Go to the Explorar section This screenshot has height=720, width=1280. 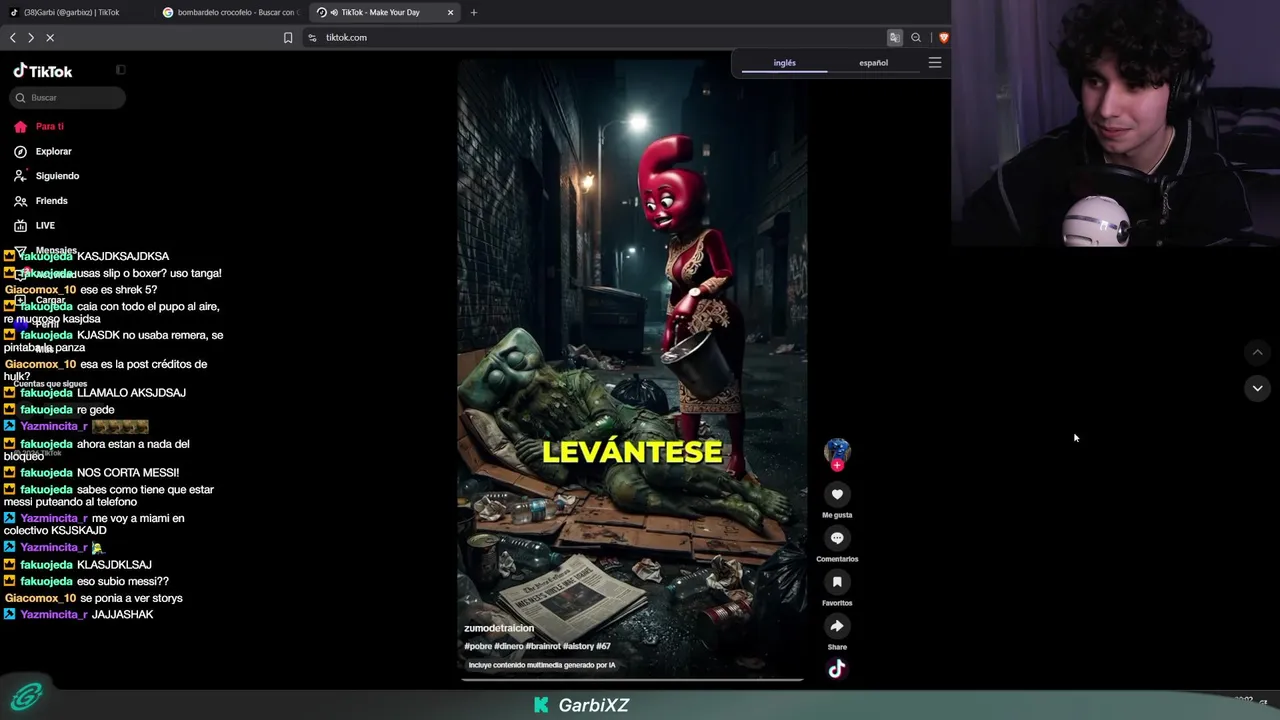coord(44,152)
